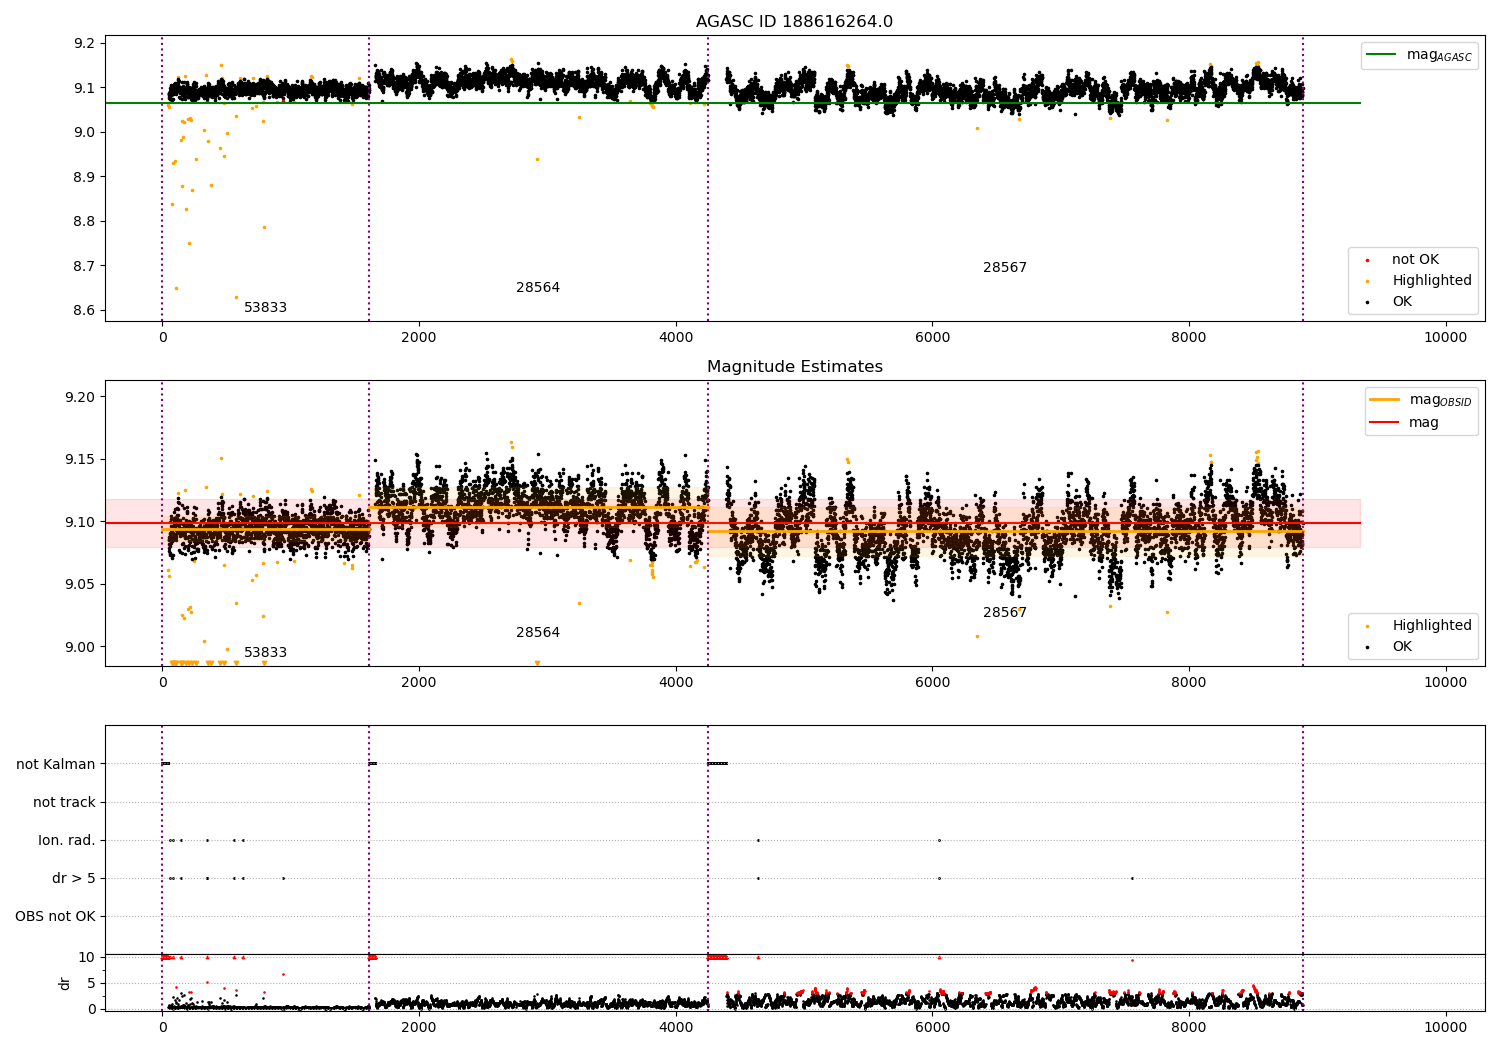Viewport: 1500px width, 1050px height.
Task: Click the 9.2 y-tick label in top plot
Action: point(84,43)
